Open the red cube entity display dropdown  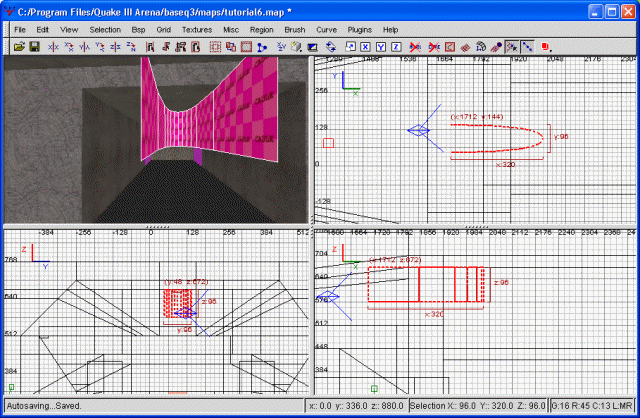547,47
